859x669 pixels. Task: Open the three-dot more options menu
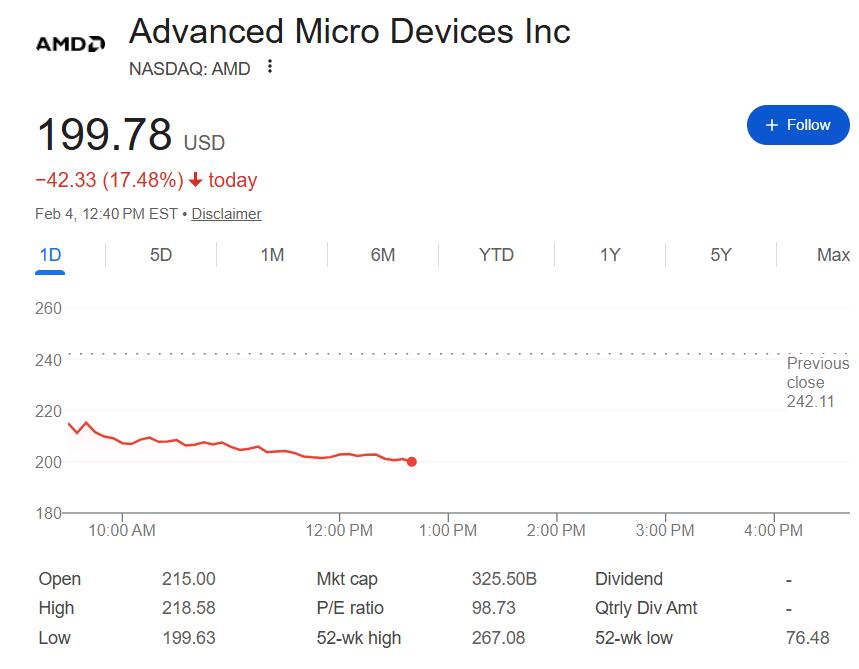click(x=270, y=68)
